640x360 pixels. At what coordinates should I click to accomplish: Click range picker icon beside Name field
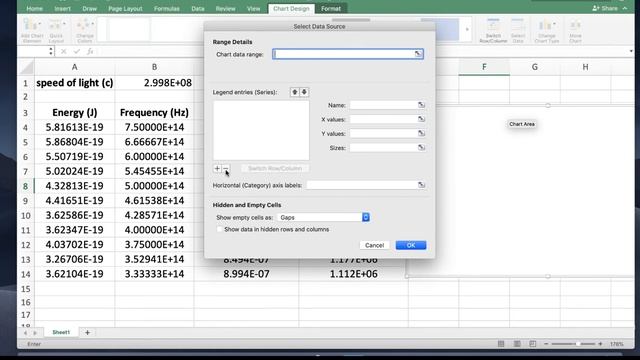tap(421, 105)
